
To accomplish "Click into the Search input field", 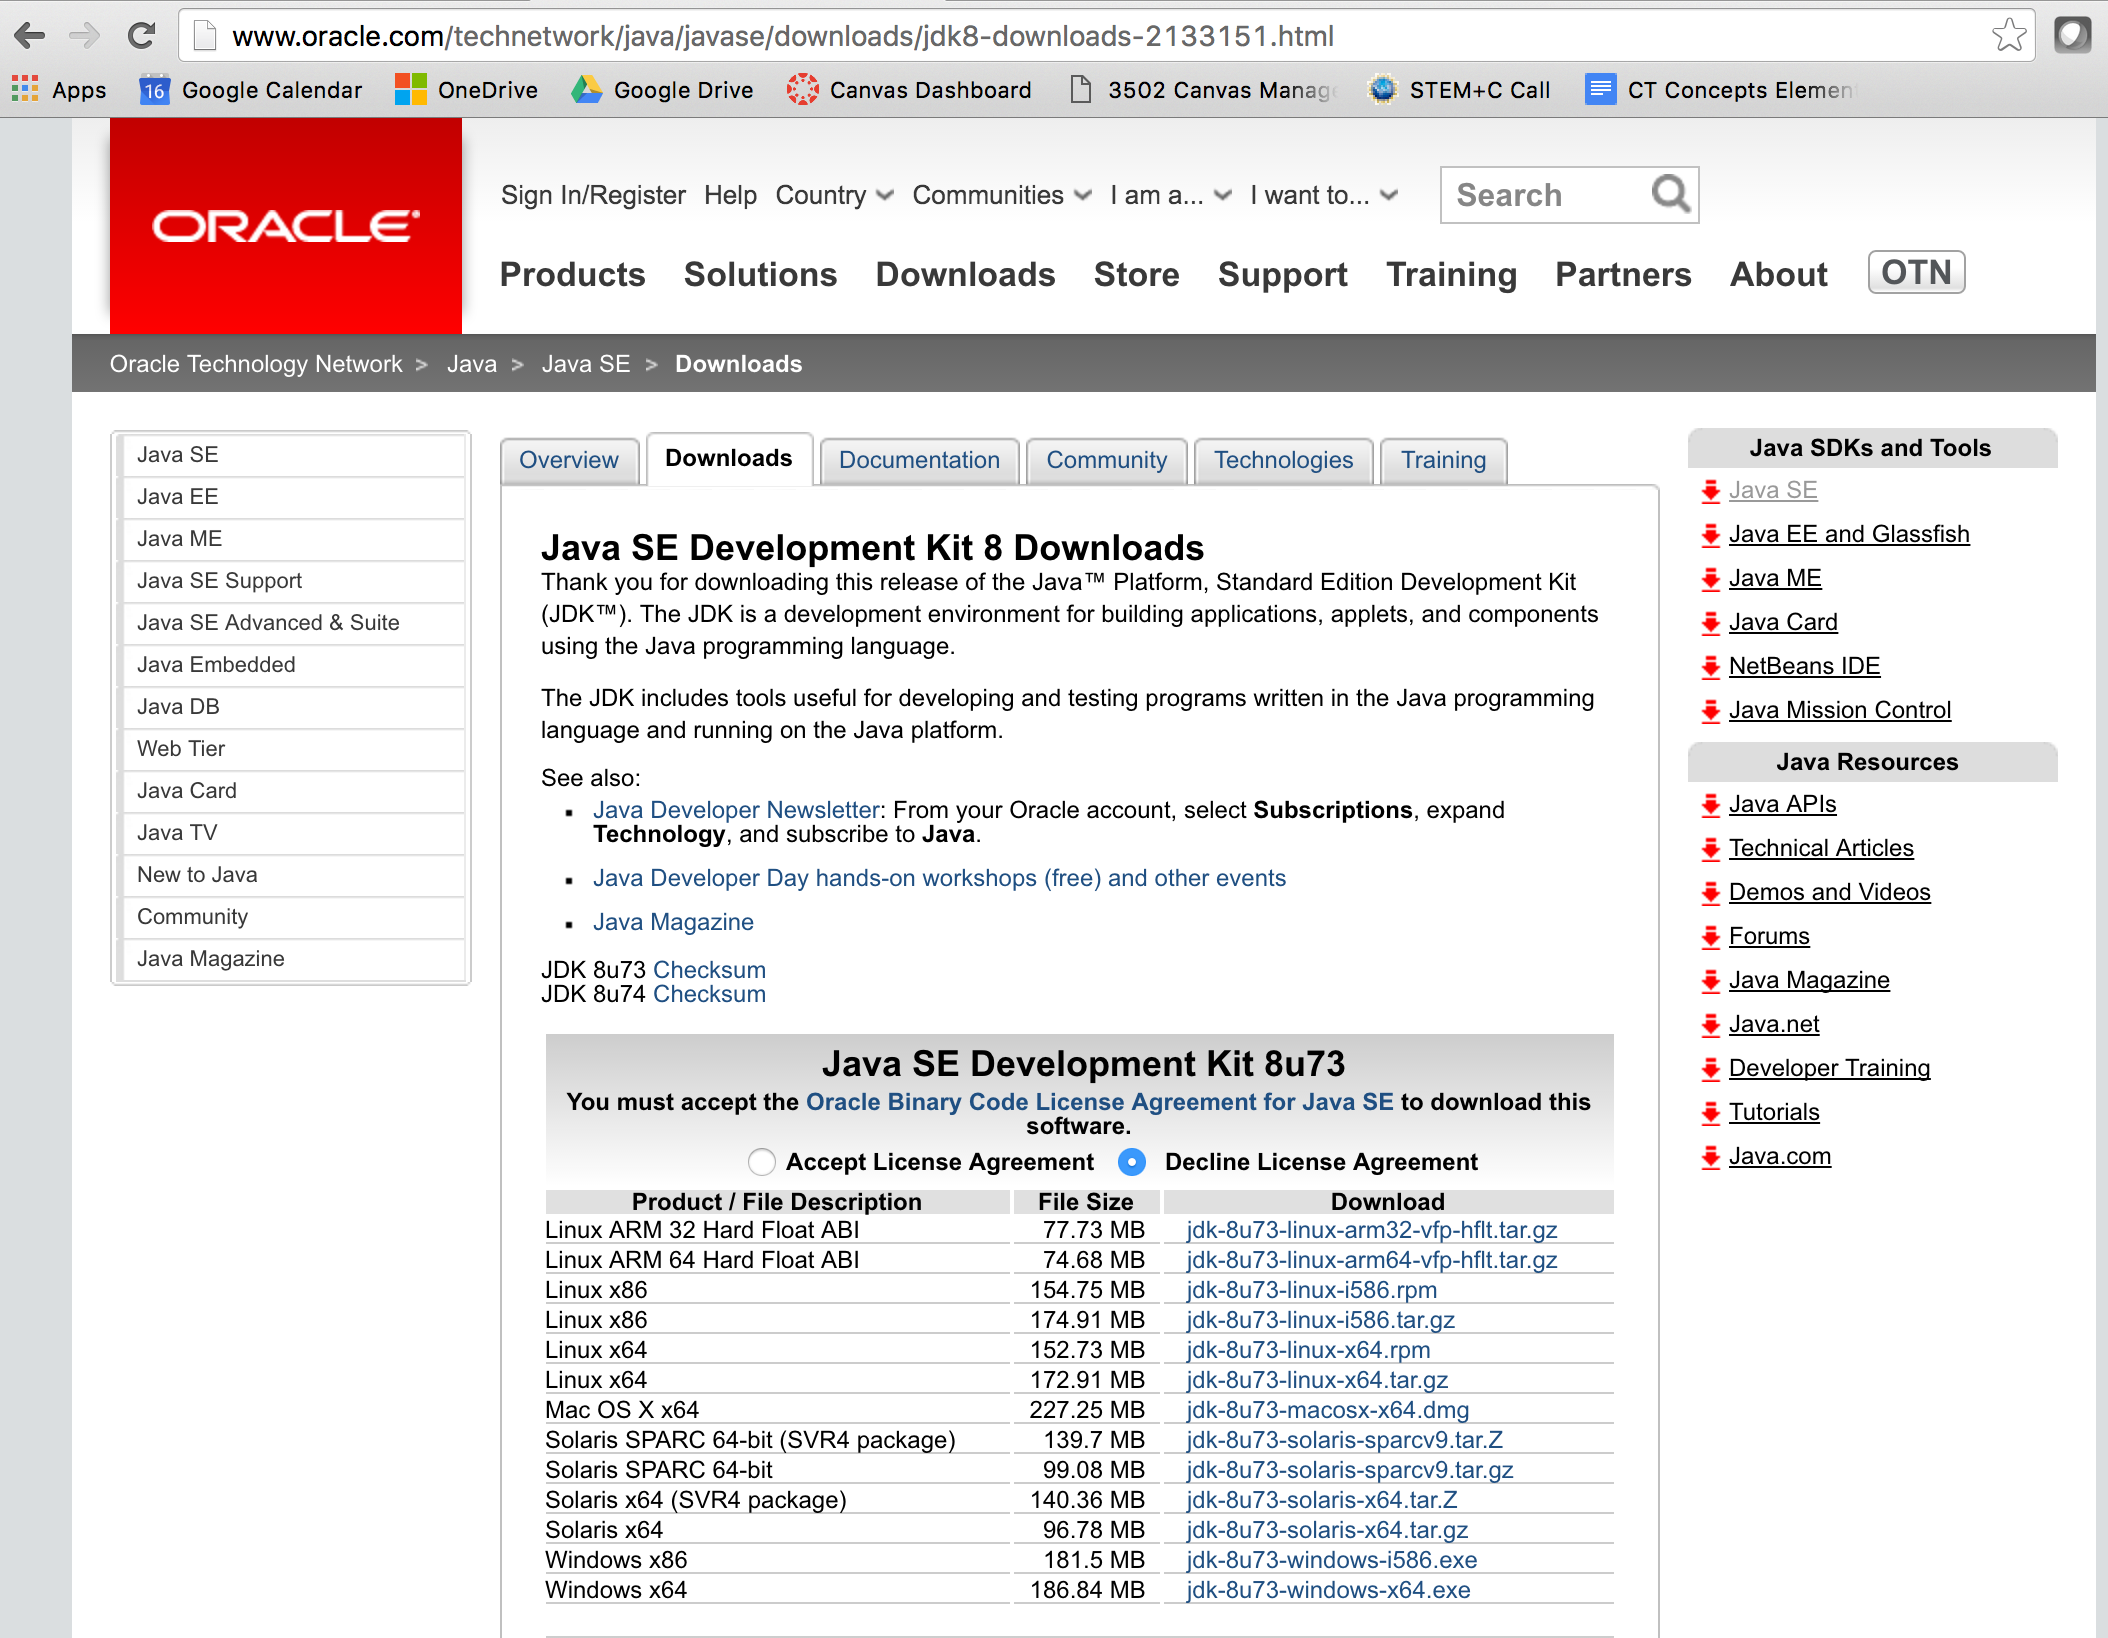I will [1545, 195].
